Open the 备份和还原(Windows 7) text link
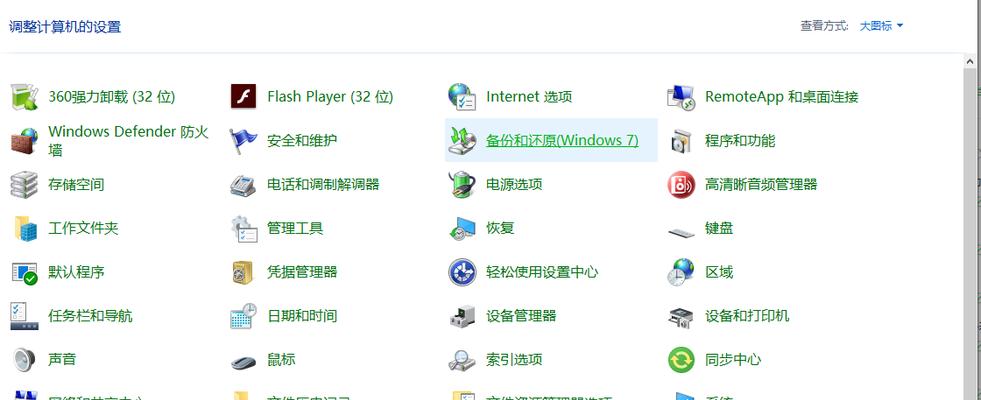Image resolution: width=981 pixels, height=400 pixels. click(x=562, y=140)
